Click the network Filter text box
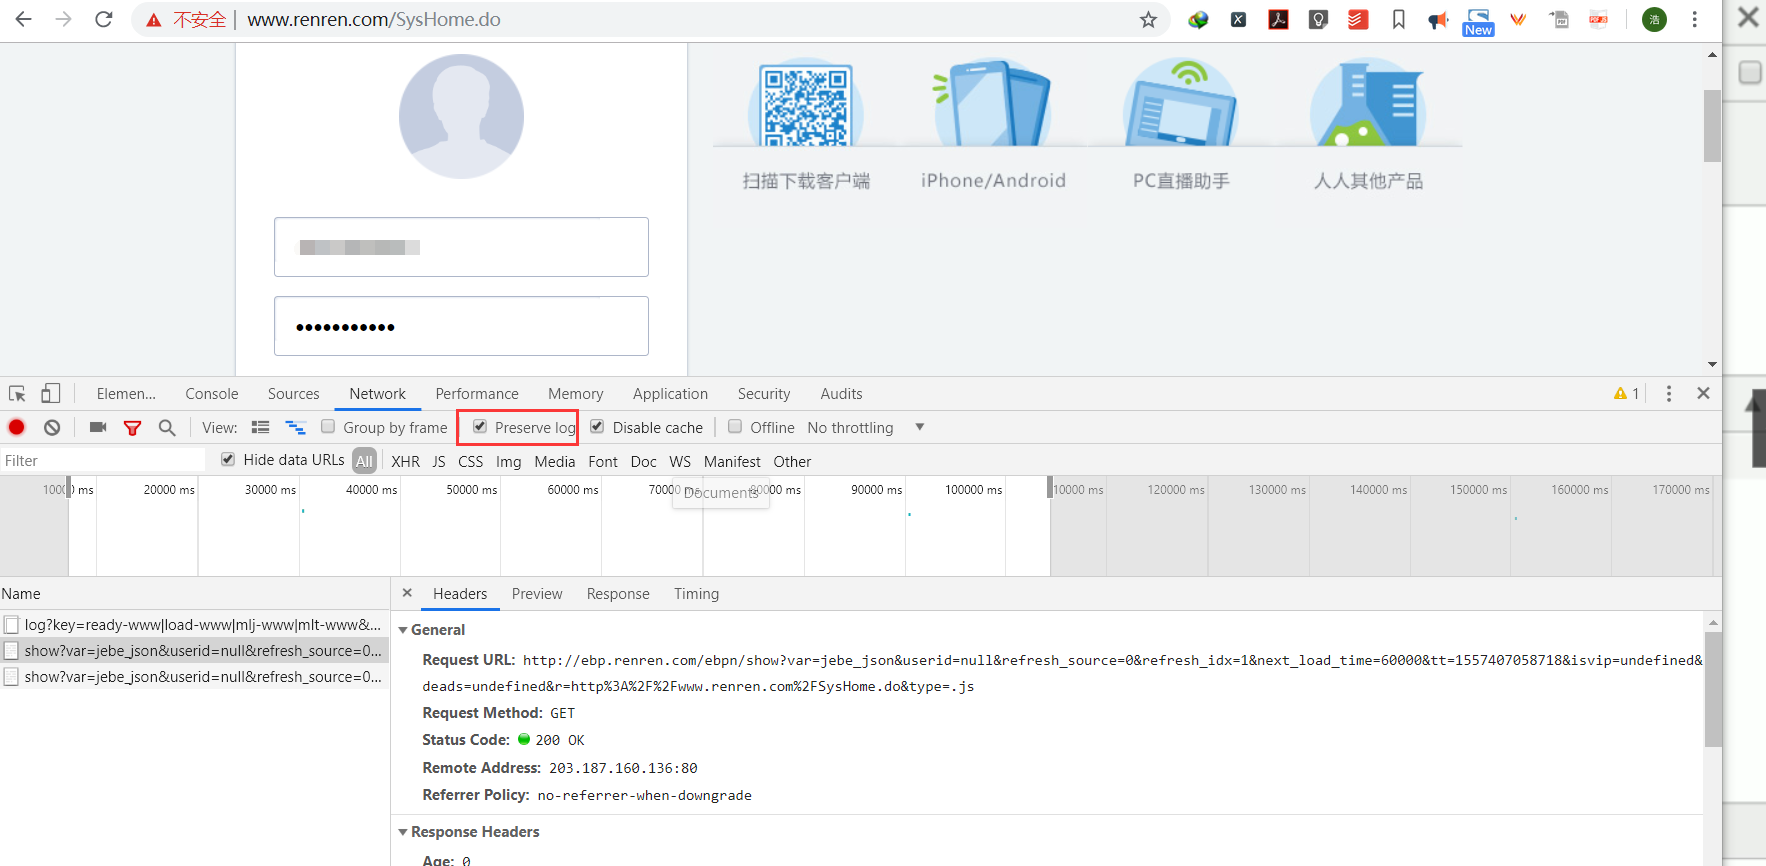 tap(103, 460)
